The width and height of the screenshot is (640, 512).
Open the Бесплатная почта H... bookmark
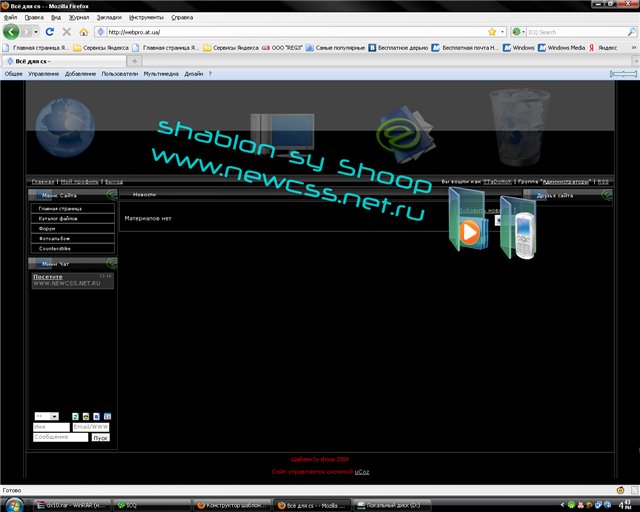click(x=465, y=48)
